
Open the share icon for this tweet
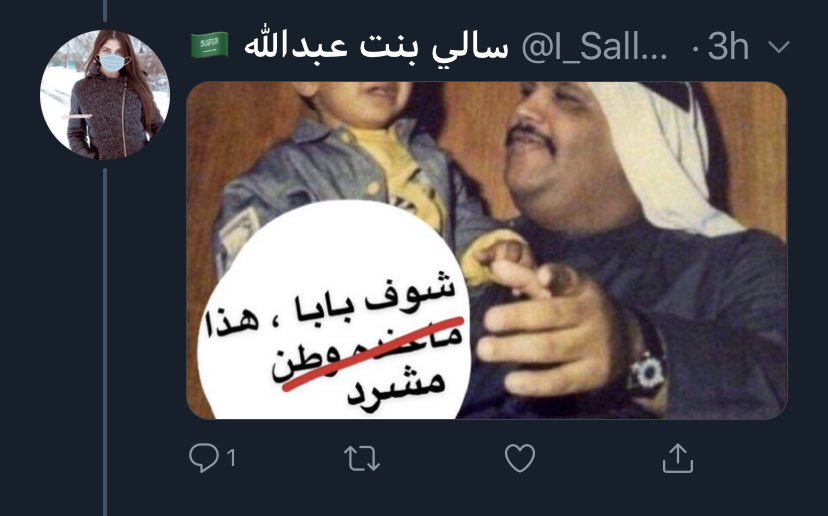[x=678, y=457]
